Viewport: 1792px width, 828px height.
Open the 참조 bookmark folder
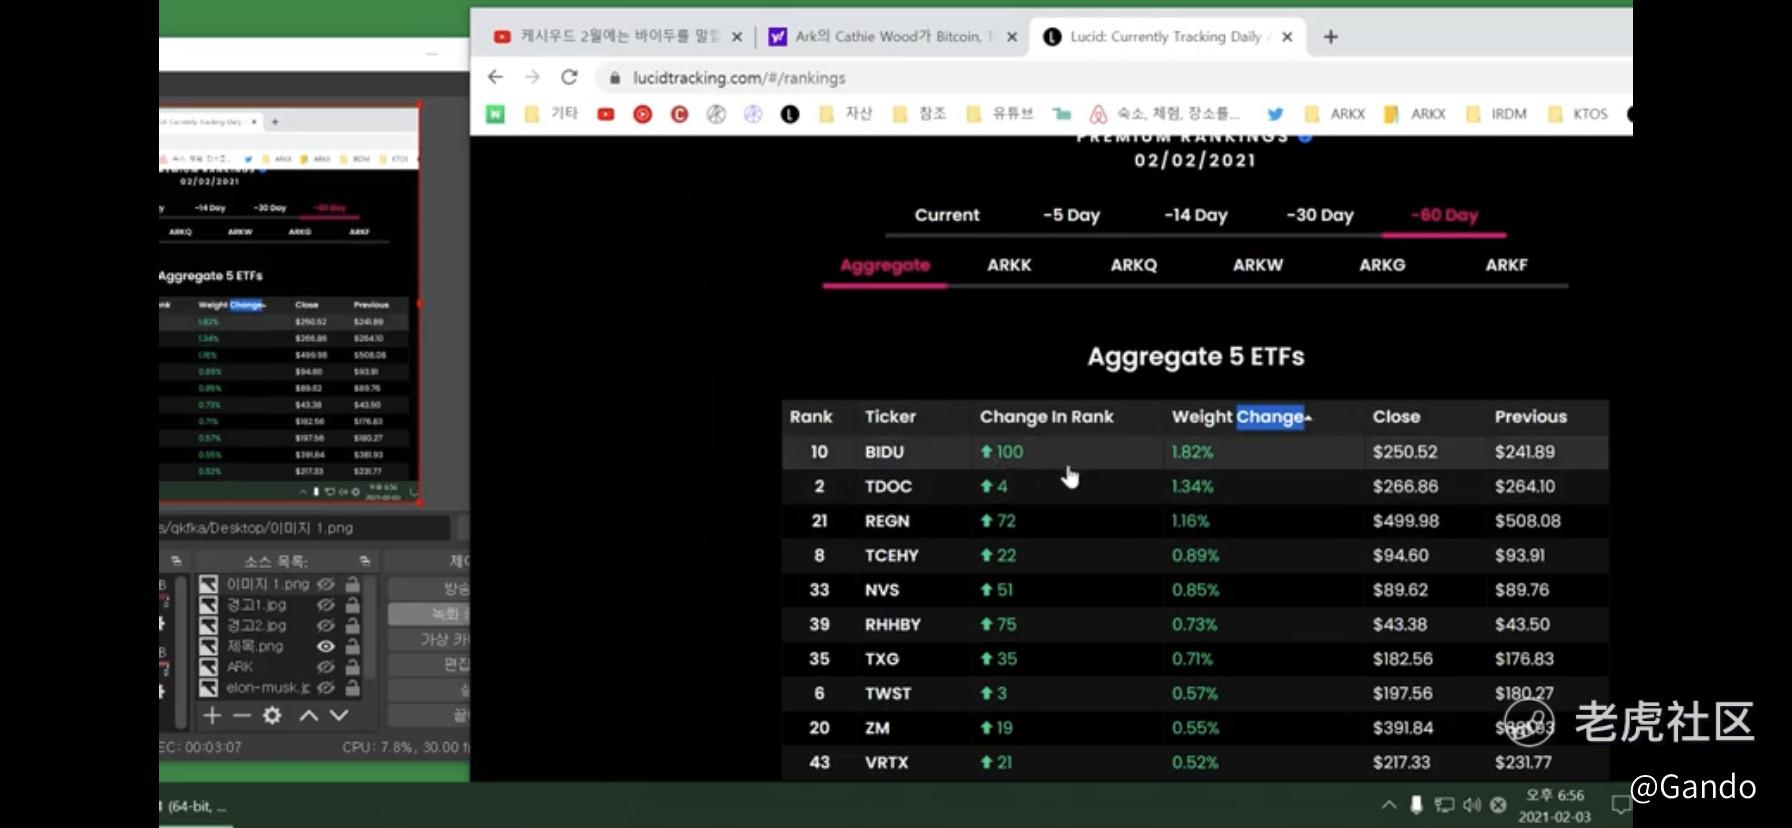click(920, 114)
